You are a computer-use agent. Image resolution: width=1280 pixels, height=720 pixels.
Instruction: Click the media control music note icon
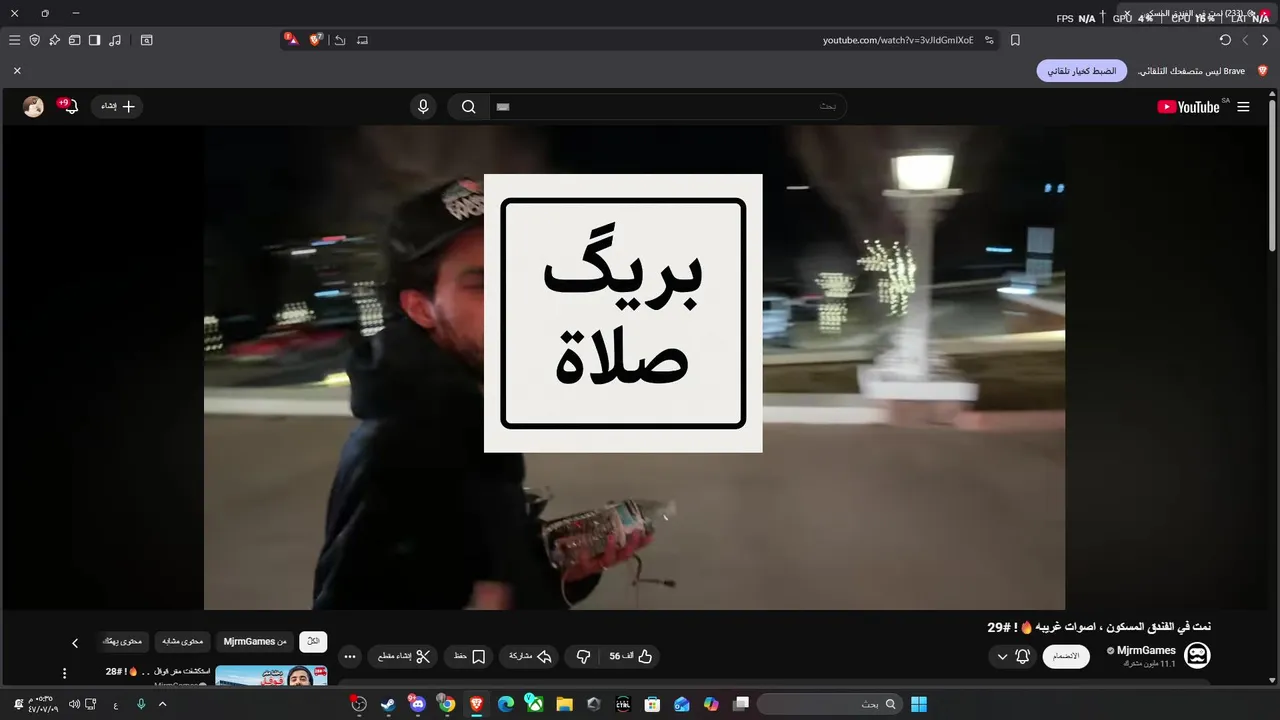coord(115,40)
